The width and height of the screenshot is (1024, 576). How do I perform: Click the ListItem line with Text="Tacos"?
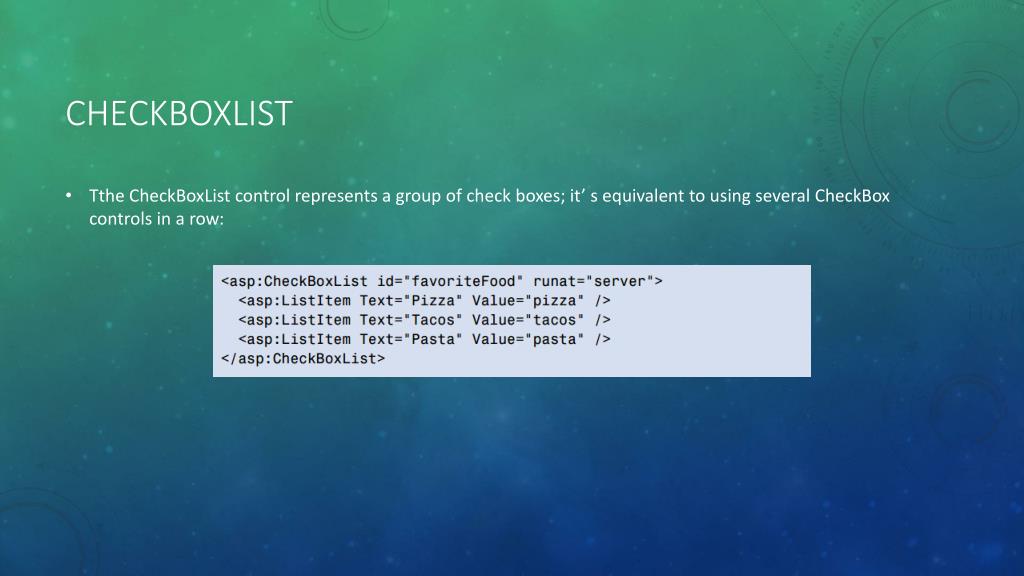424,320
